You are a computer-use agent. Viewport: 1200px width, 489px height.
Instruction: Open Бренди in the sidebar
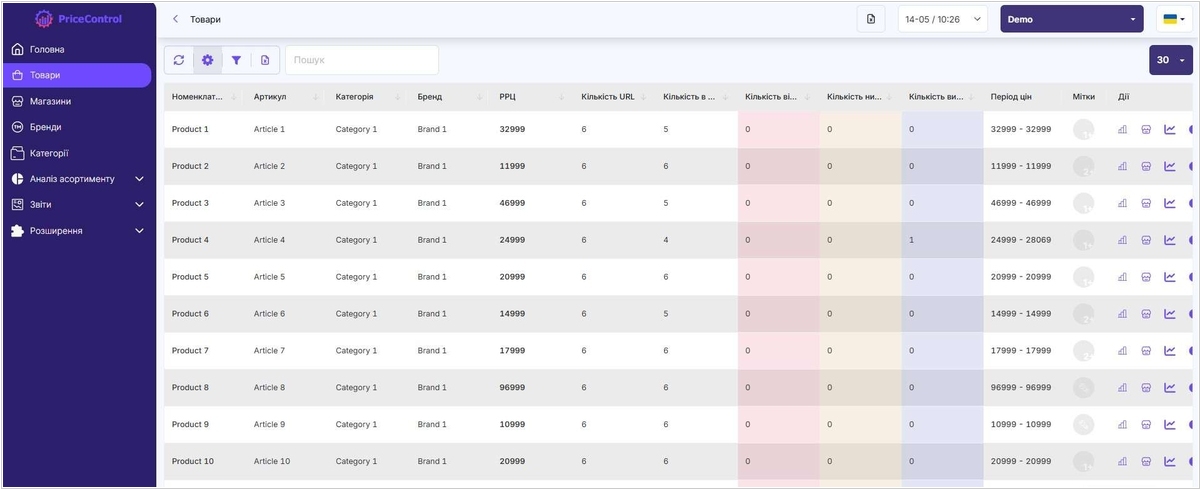coord(45,127)
